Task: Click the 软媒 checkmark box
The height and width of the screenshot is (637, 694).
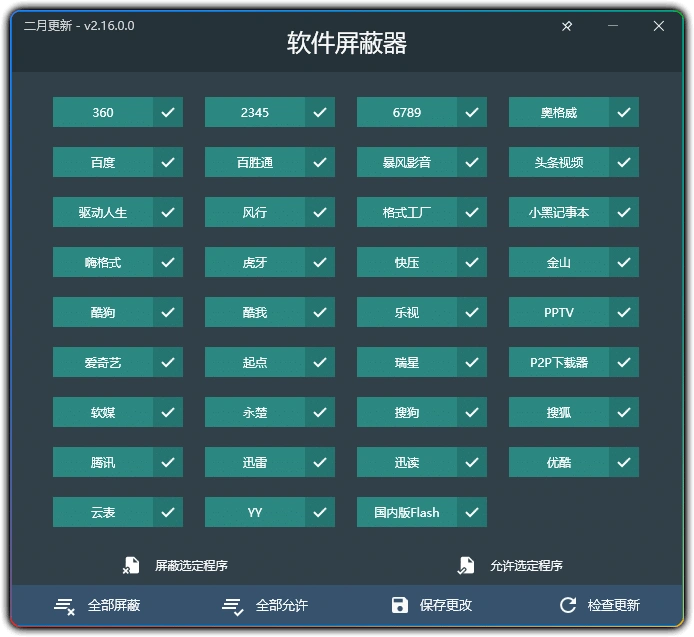Action: click(168, 413)
